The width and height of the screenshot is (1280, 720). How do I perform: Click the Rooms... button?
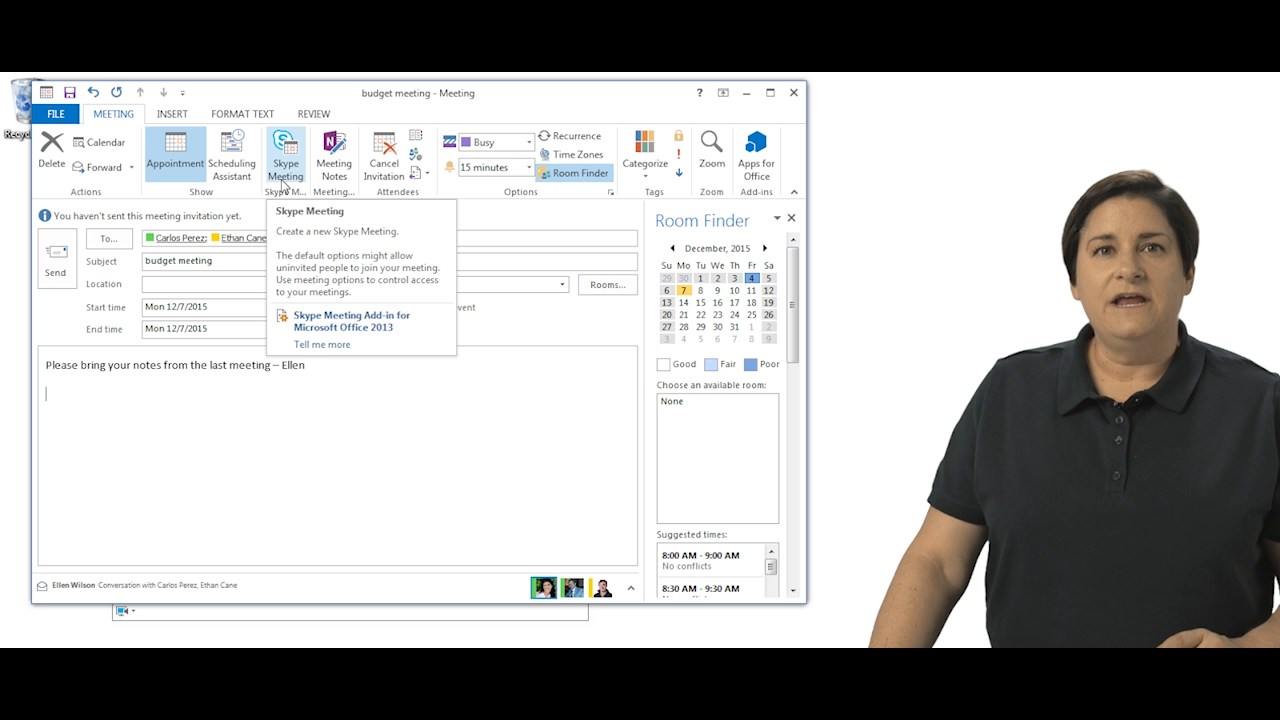pyautogui.click(x=607, y=285)
